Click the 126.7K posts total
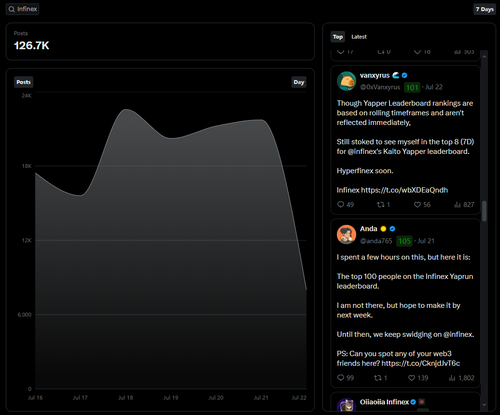 pyautogui.click(x=32, y=46)
